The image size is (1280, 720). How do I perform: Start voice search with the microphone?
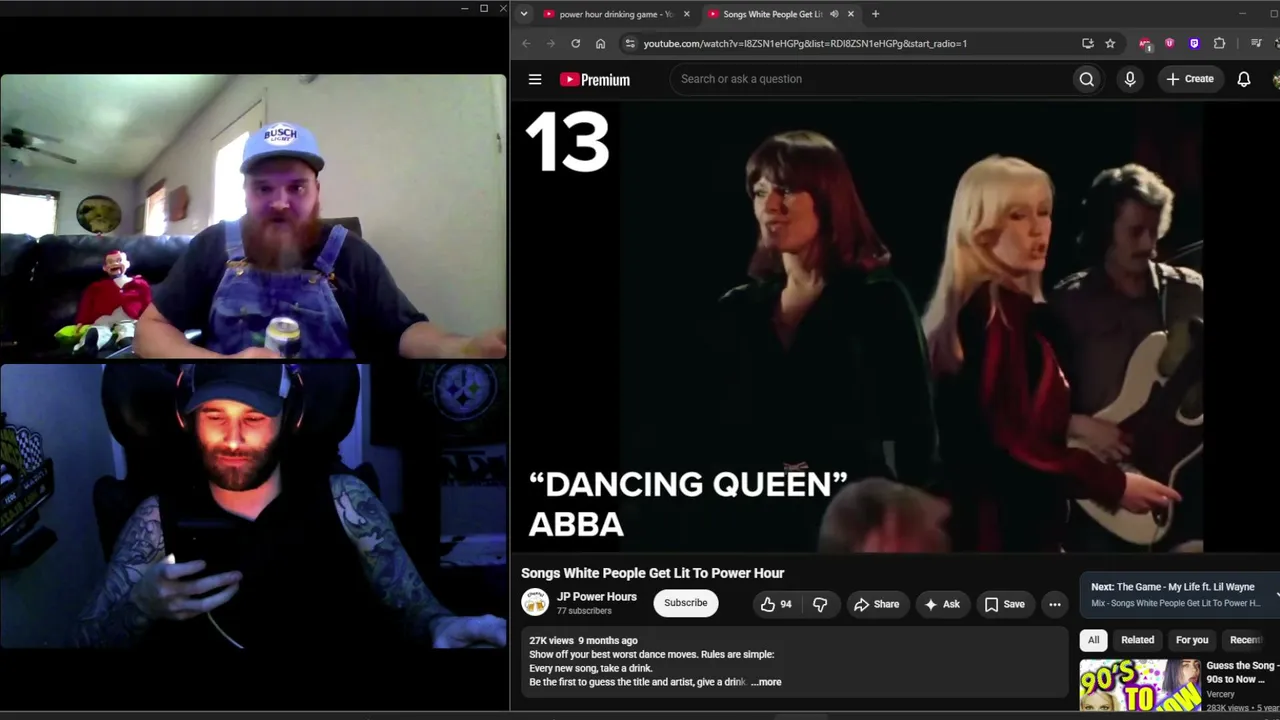pos(1130,79)
